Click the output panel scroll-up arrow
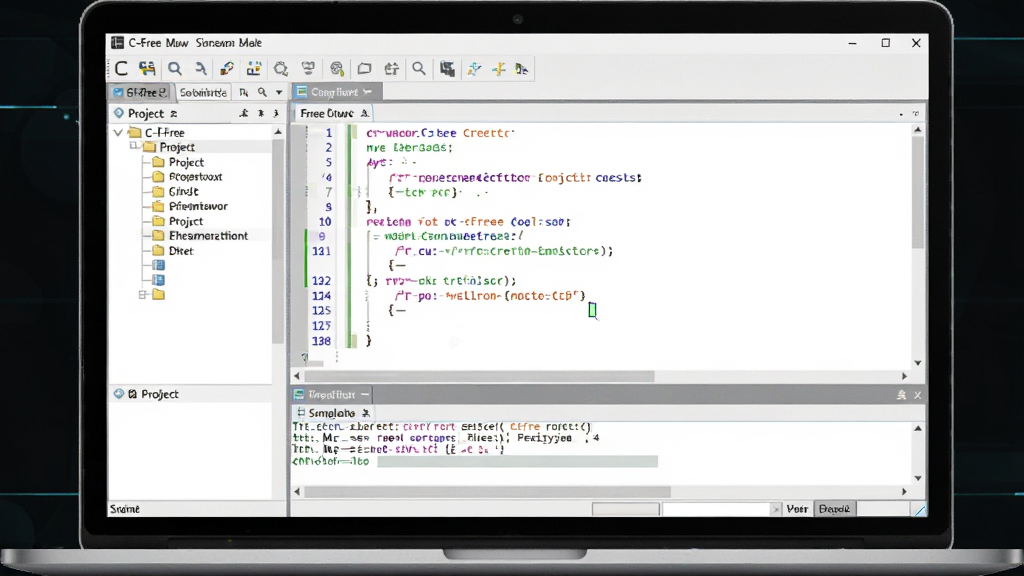Image resolution: width=1024 pixels, height=576 pixels. pos(918,428)
